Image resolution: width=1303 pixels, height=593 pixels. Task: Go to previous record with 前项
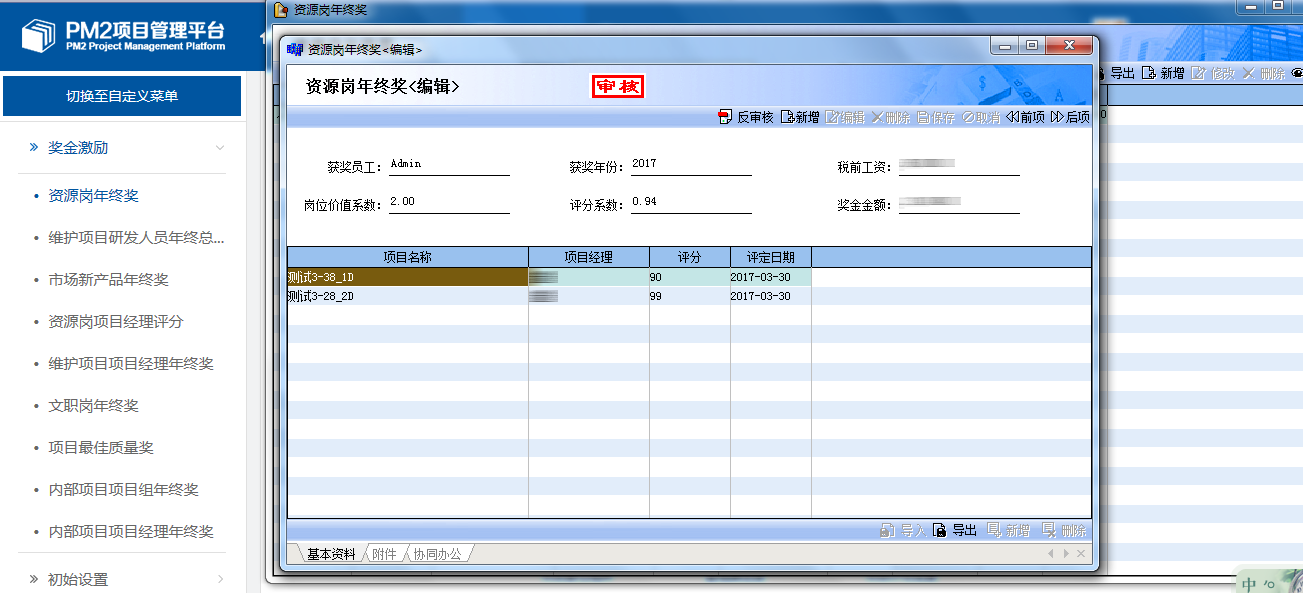point(1025,117)
